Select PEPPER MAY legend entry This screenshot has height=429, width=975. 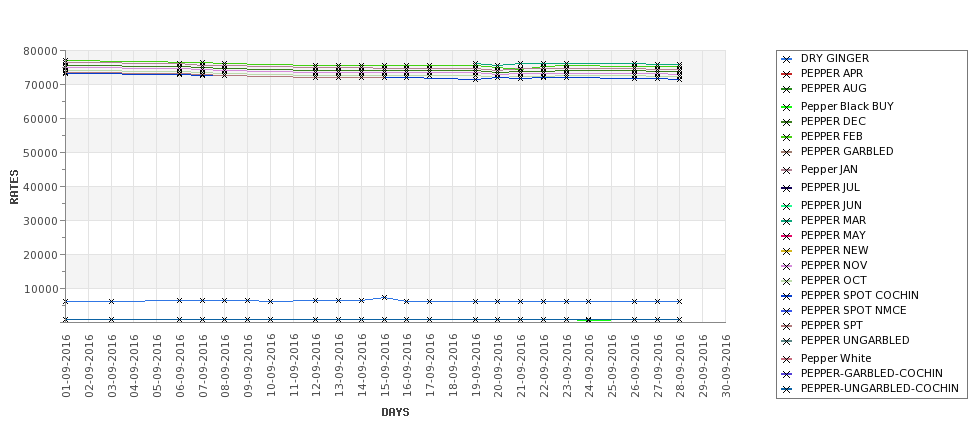[833, 235]
